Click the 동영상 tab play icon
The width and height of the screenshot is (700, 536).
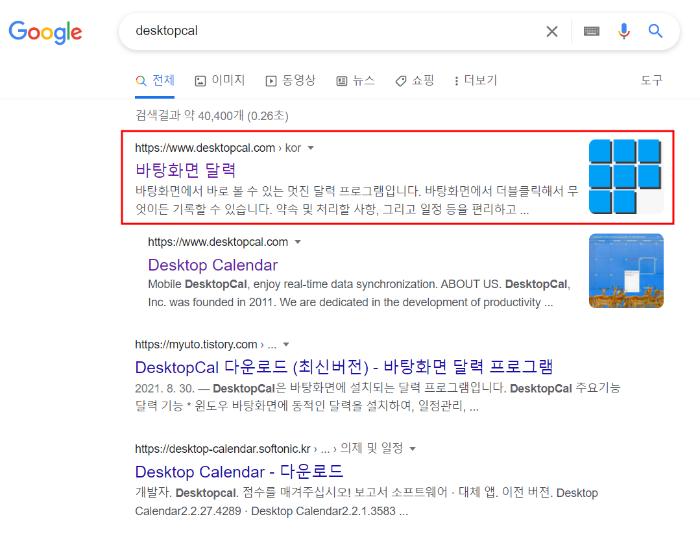[x=271, y=81]
